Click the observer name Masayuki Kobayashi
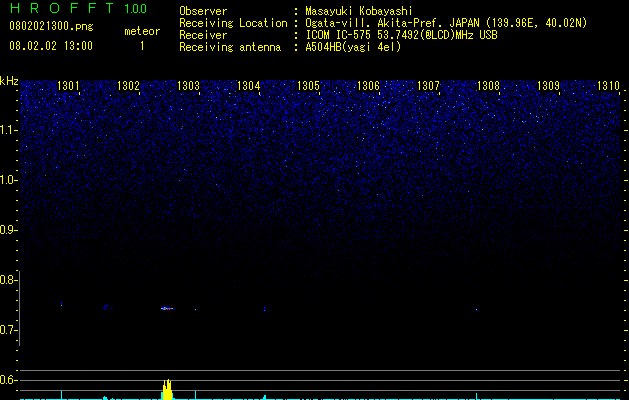 [x=359, y=11]
